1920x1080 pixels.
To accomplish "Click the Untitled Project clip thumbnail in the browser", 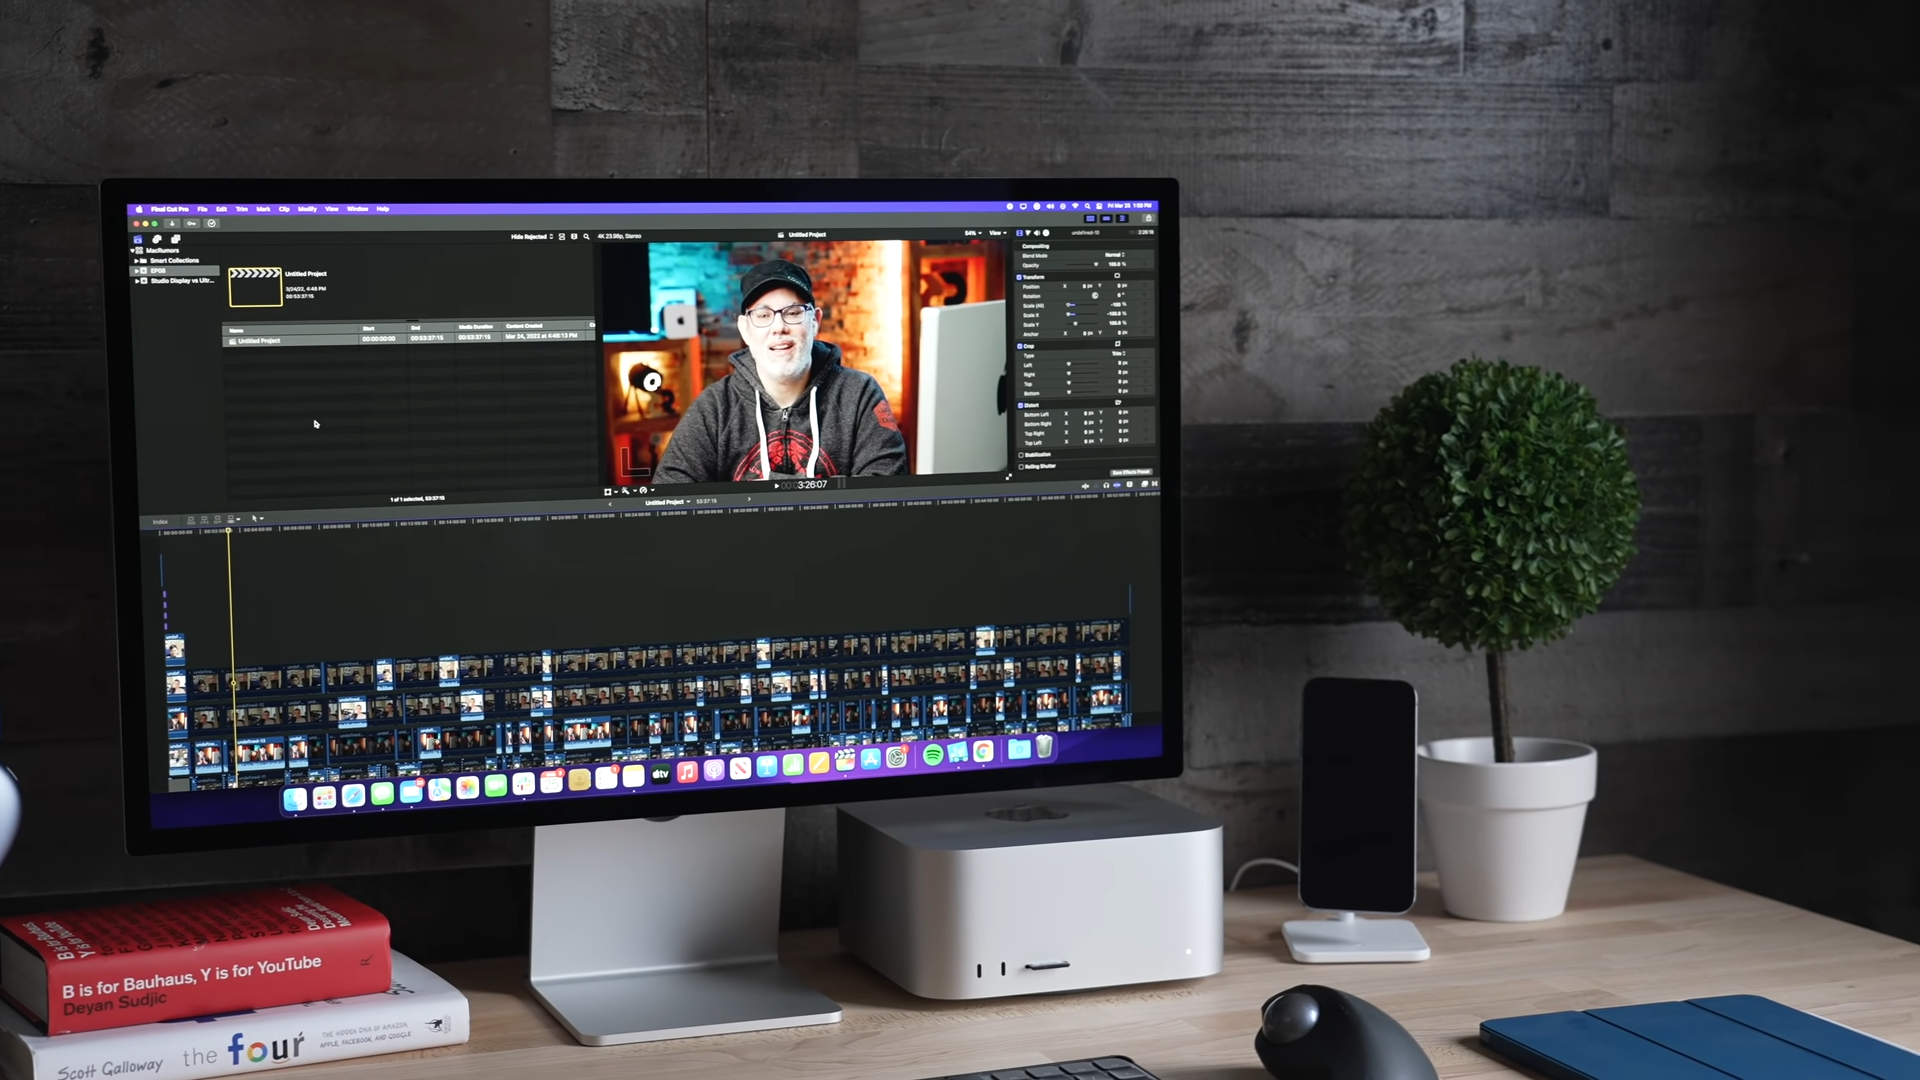I will point(255,285).
